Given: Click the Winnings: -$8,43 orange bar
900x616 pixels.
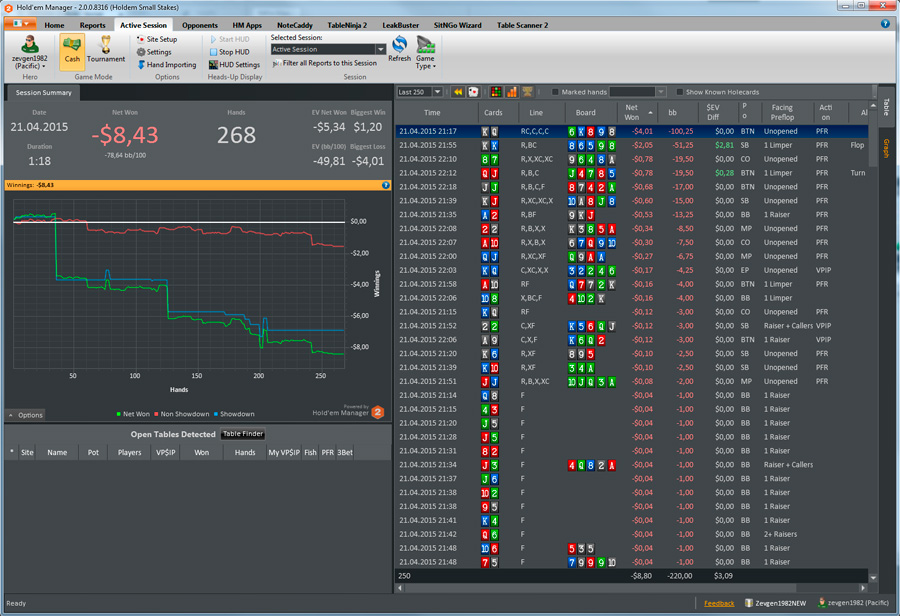Looking at the screenshot, I should pyautogui.click(x=197, y=185).
